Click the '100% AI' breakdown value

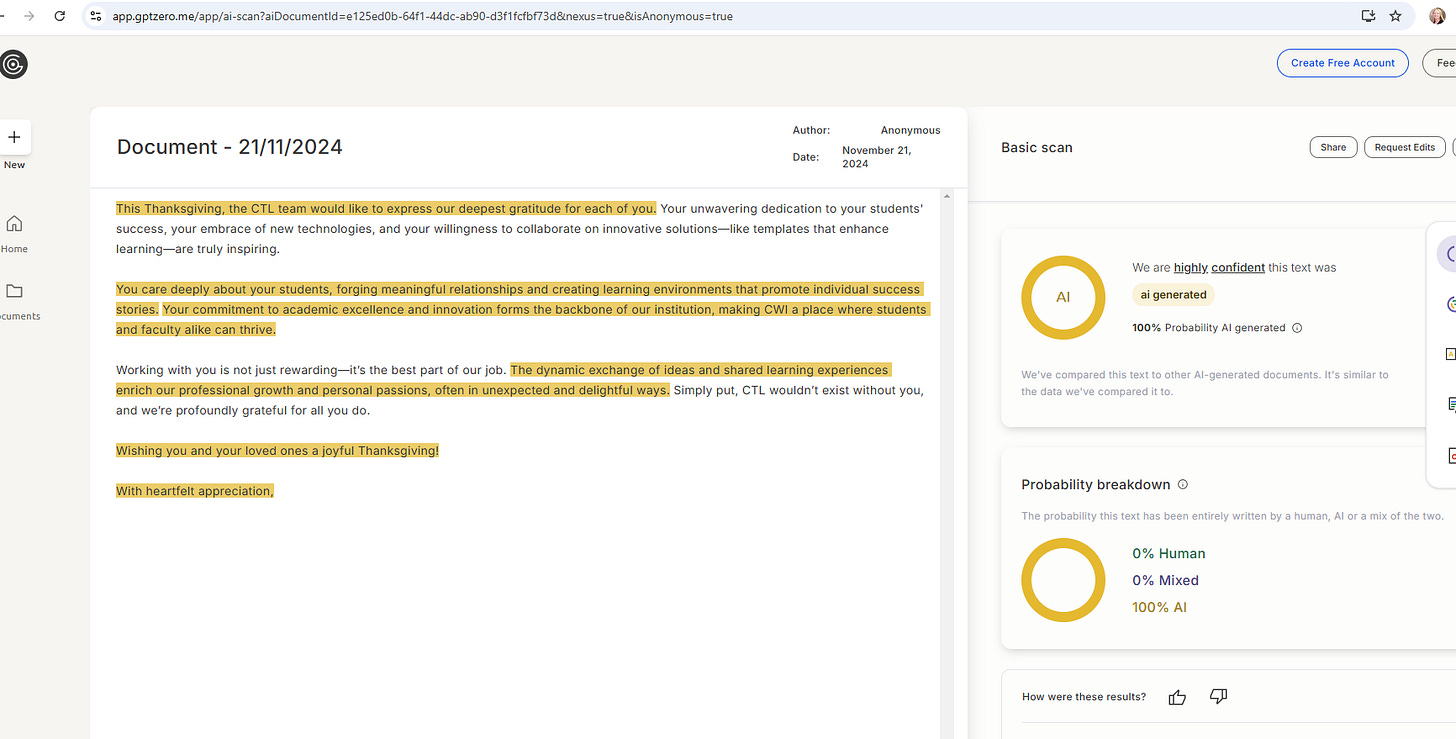point(1159,607)
